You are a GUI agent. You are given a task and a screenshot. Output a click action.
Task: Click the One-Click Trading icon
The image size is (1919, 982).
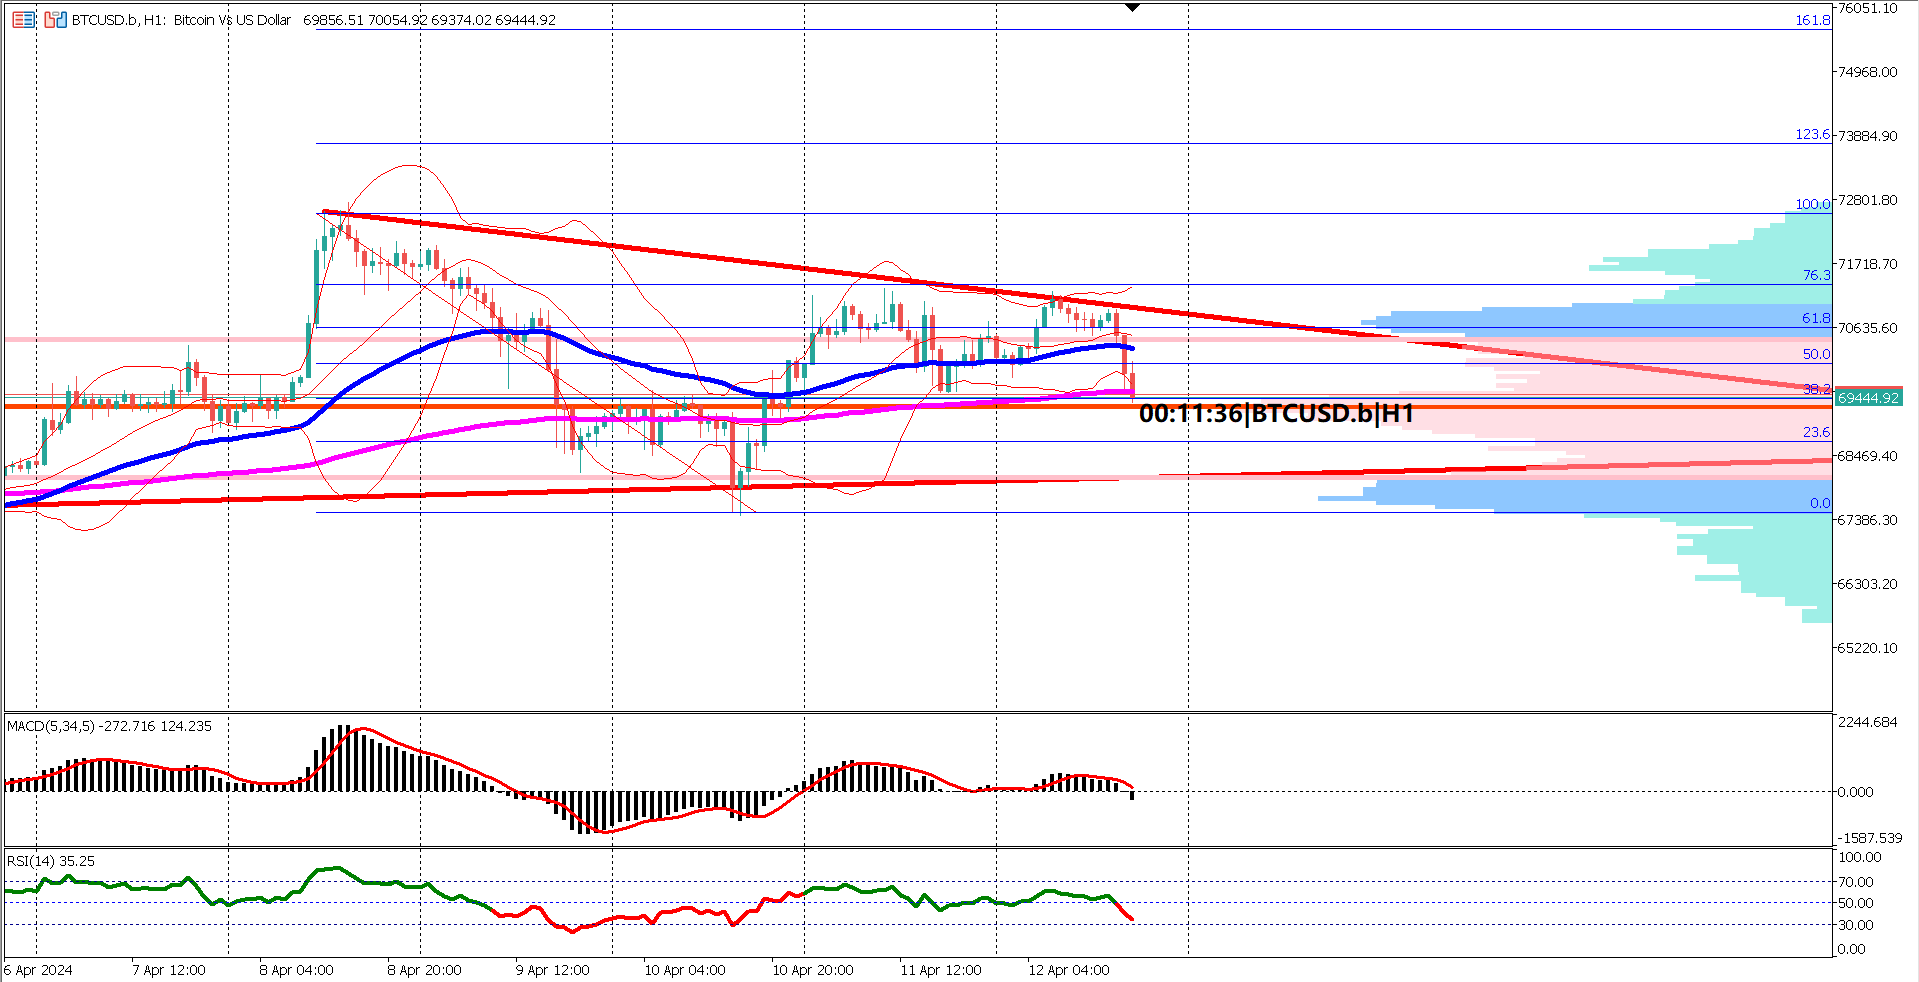pyautogui.click(x=56, y=20)
